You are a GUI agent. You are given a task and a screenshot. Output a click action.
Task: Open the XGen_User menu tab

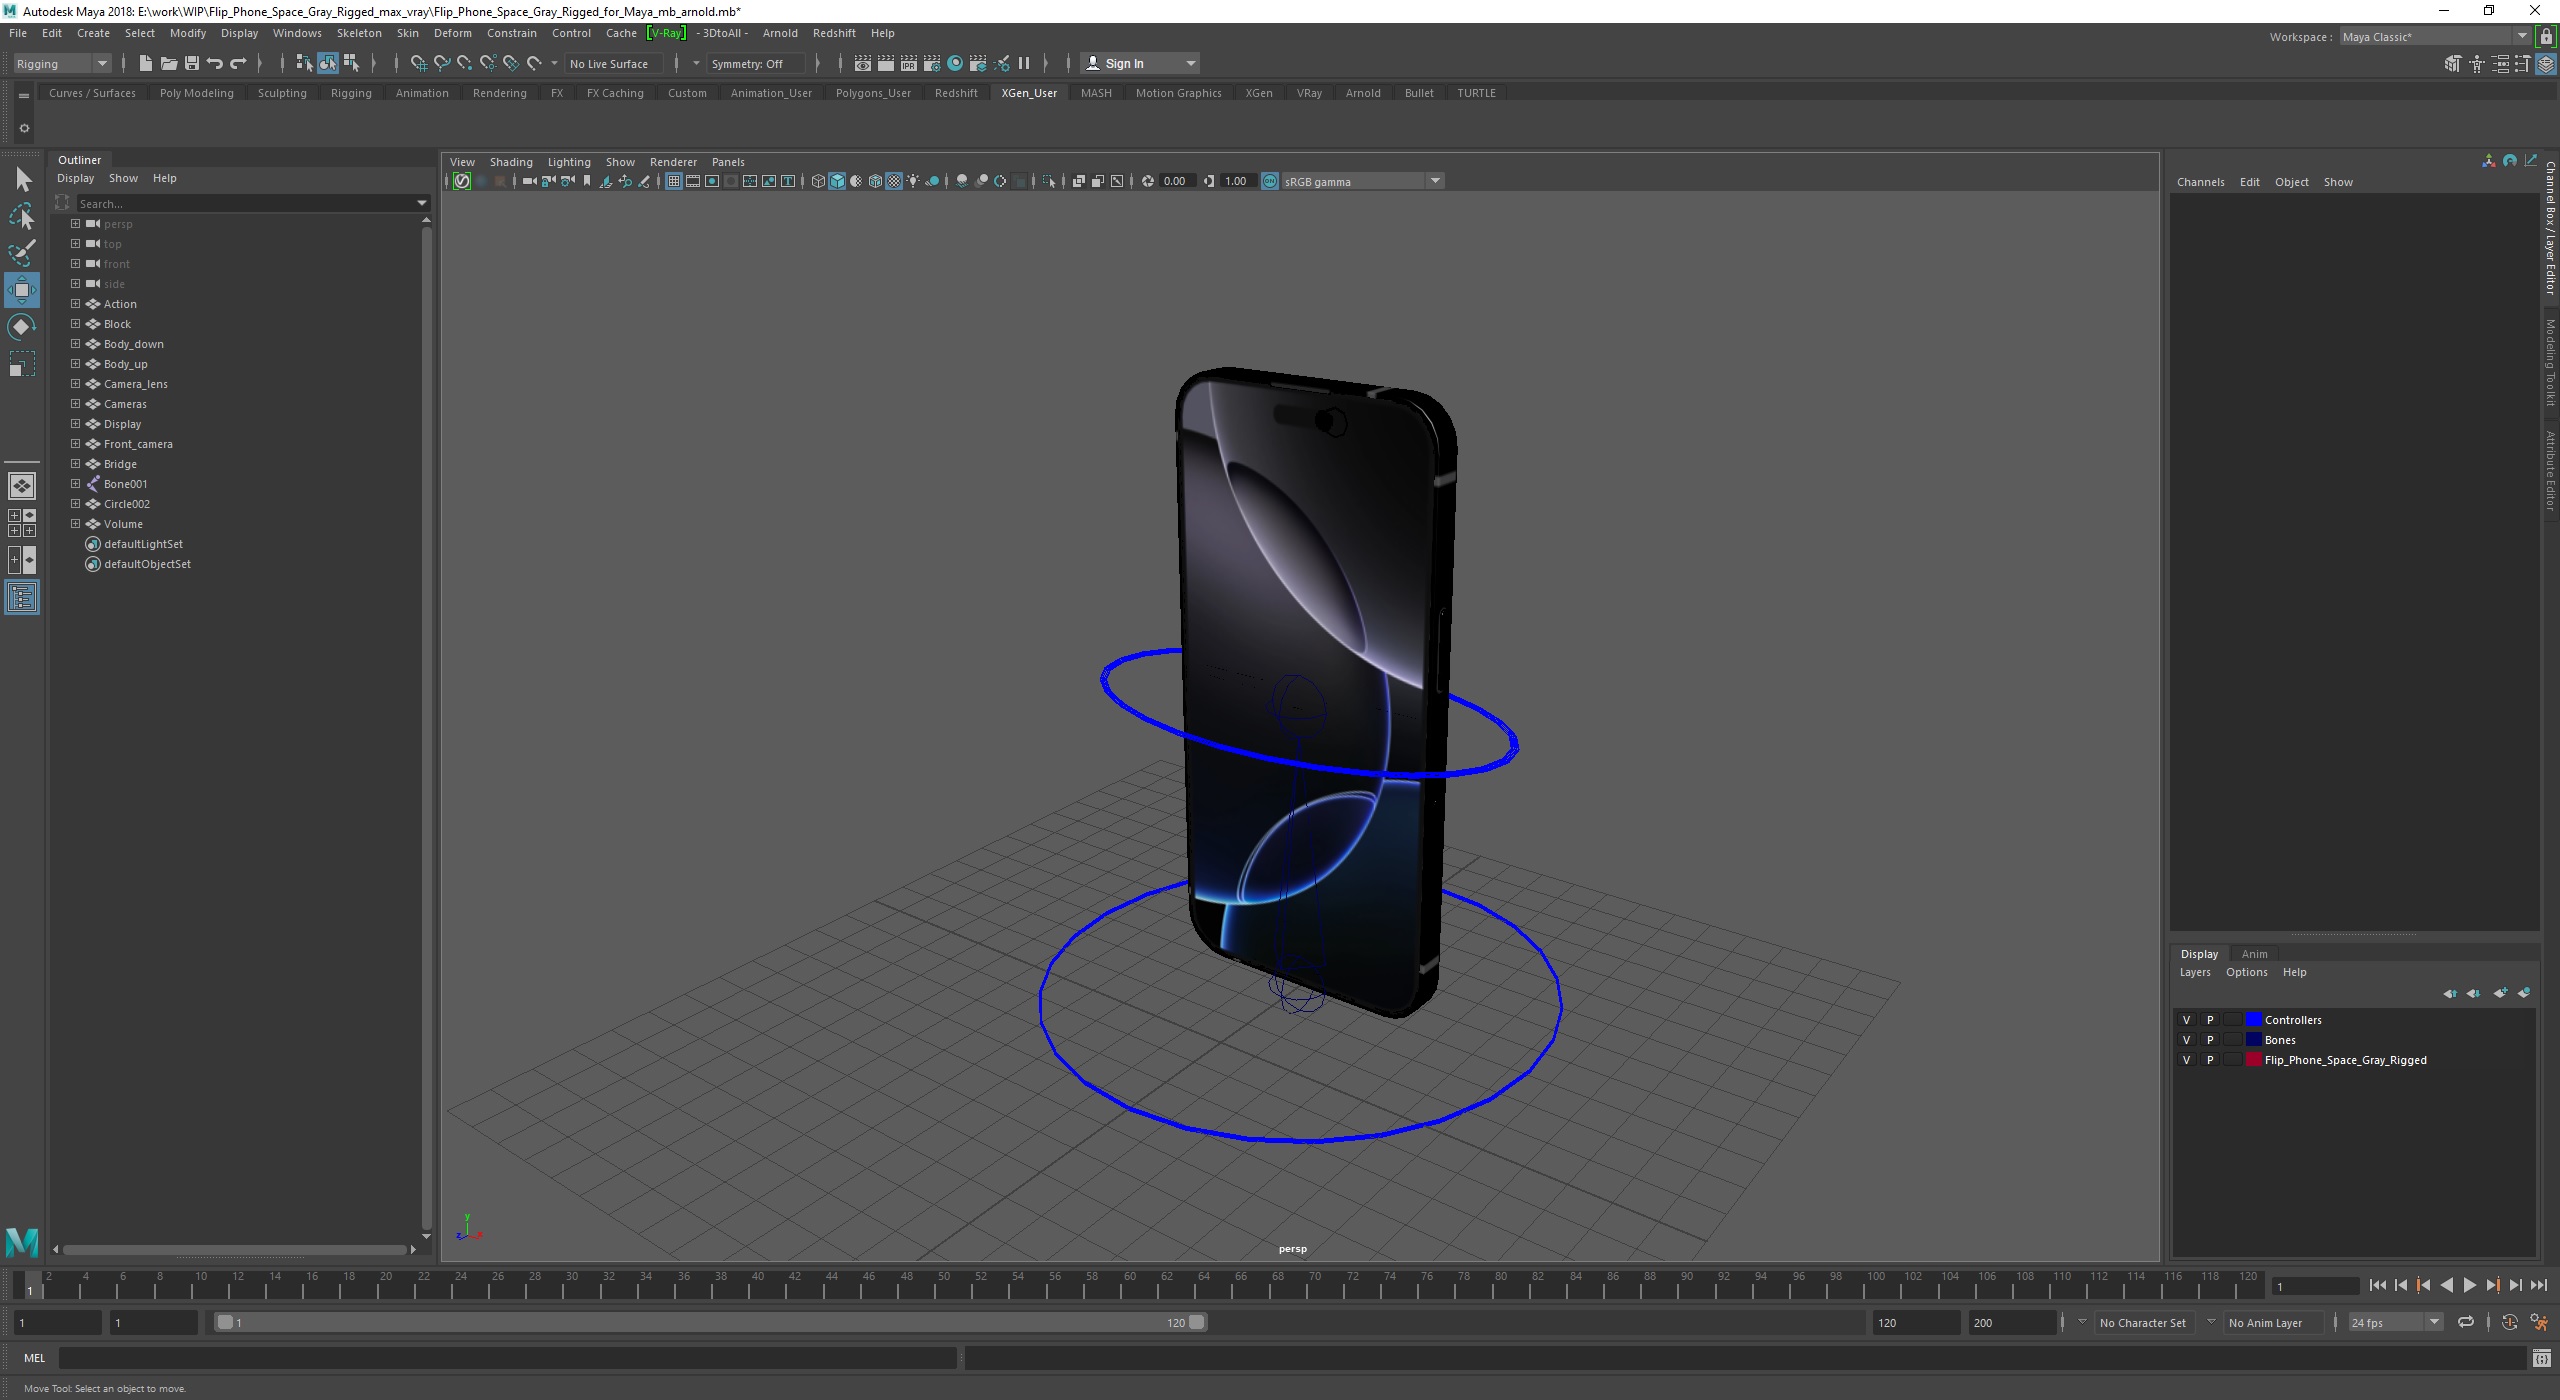(x=1027, y=91)
